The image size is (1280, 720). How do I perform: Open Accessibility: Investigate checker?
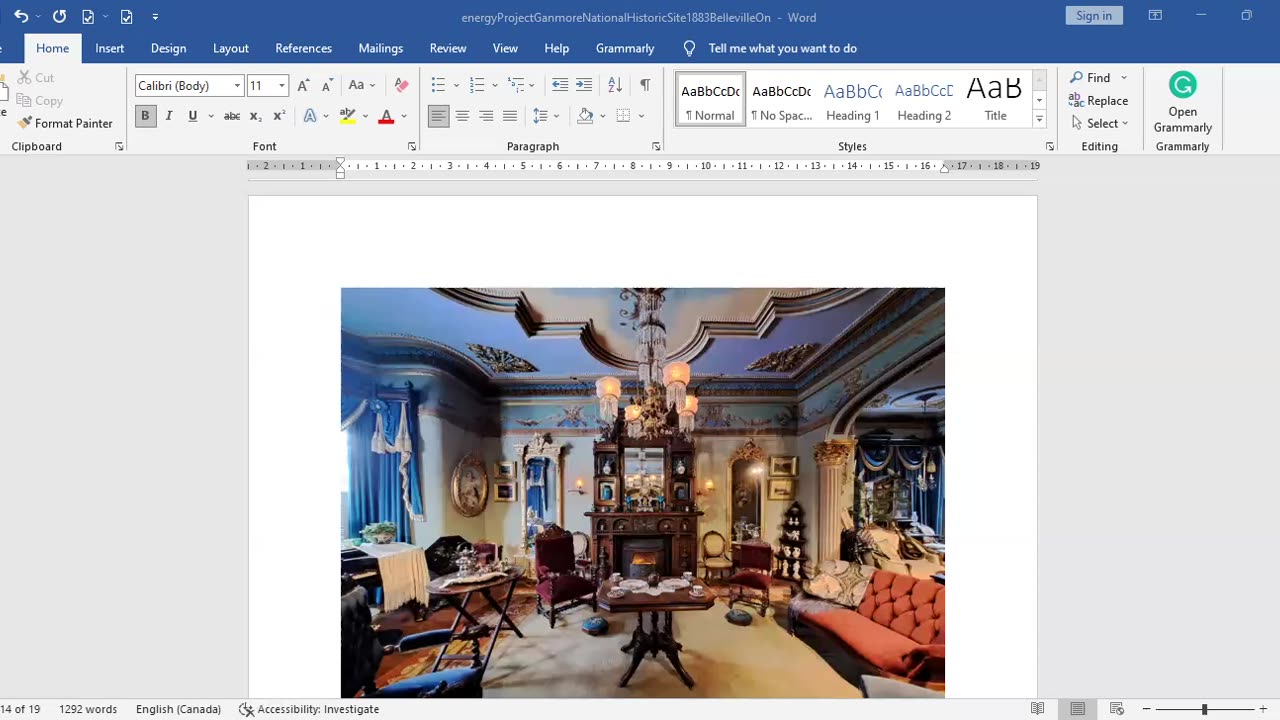(309, 709)
